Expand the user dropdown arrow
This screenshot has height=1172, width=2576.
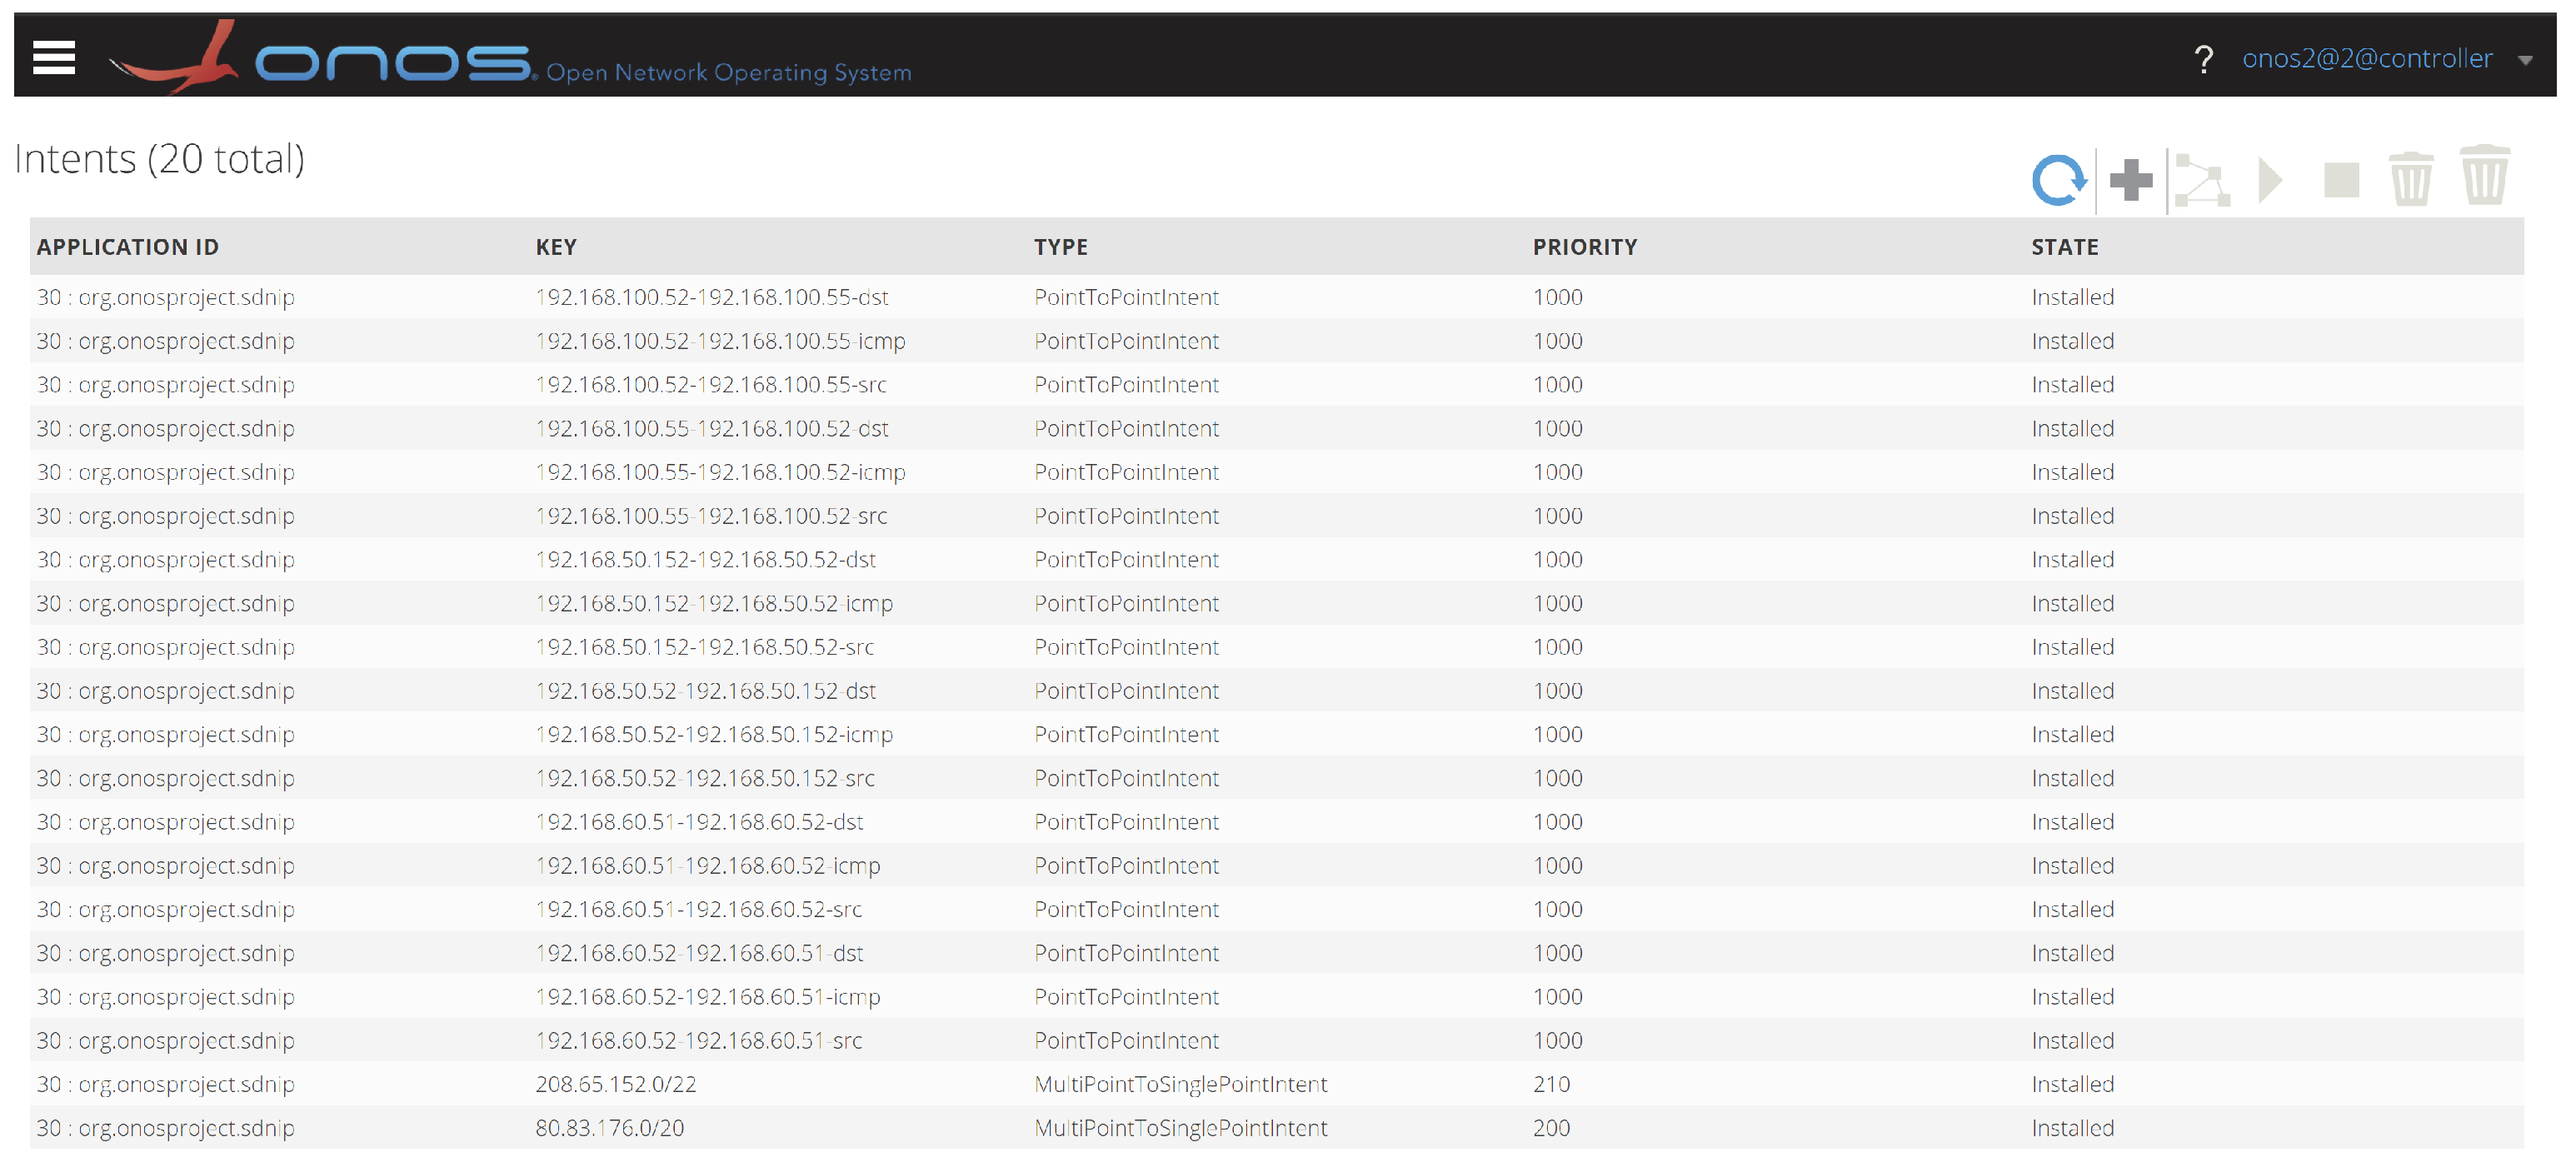2525,60
